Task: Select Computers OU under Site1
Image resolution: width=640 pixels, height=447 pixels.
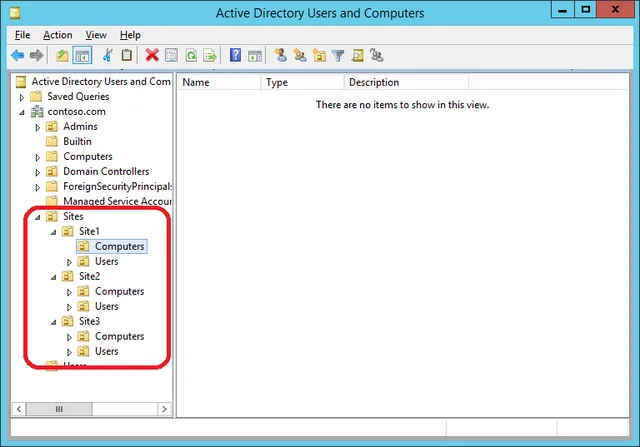Action: (x=119, y=247)
